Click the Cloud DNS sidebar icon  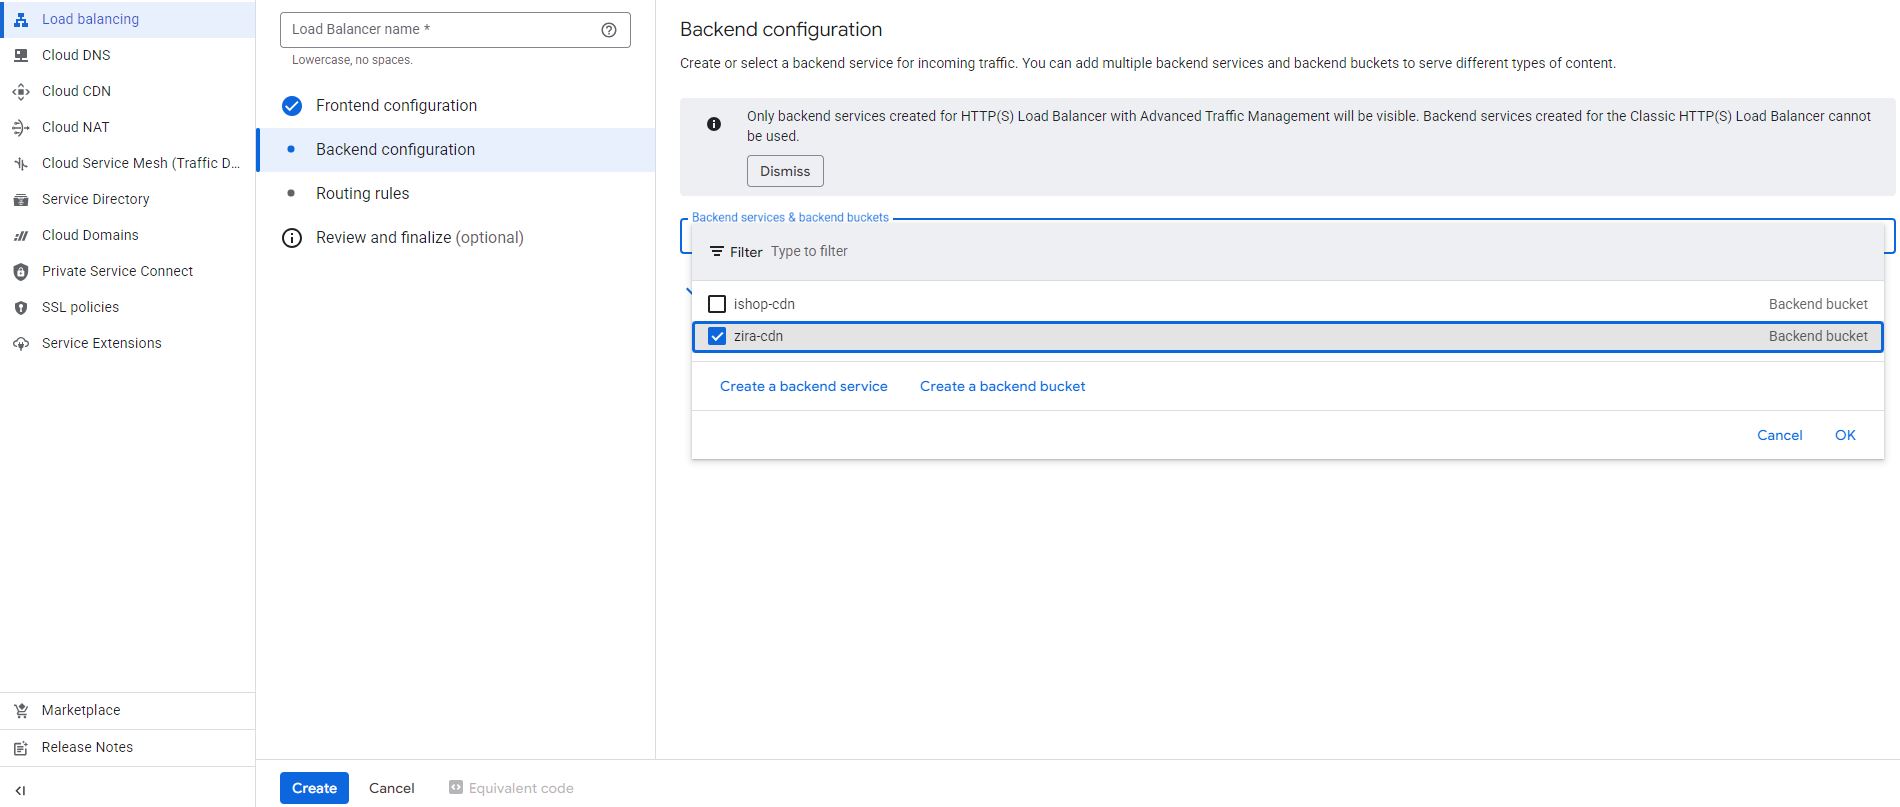(x=21, y=55)
